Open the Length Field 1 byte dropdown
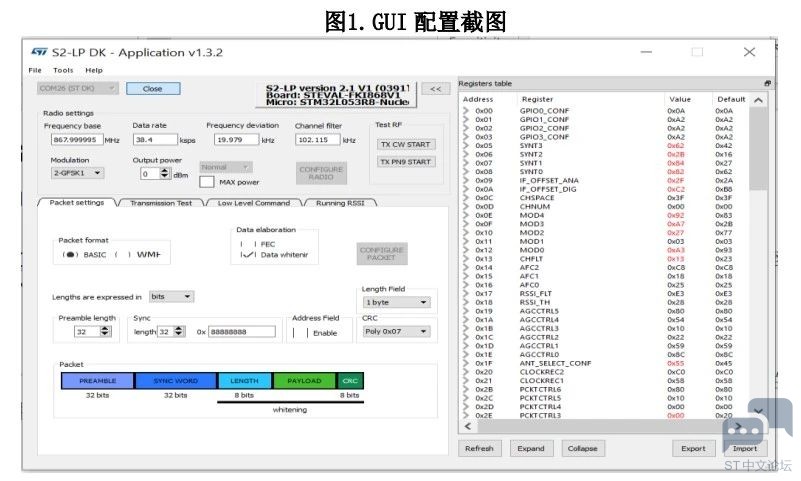Screen dimensions: 801x481 pyautogui.click(x=396, y=302)
